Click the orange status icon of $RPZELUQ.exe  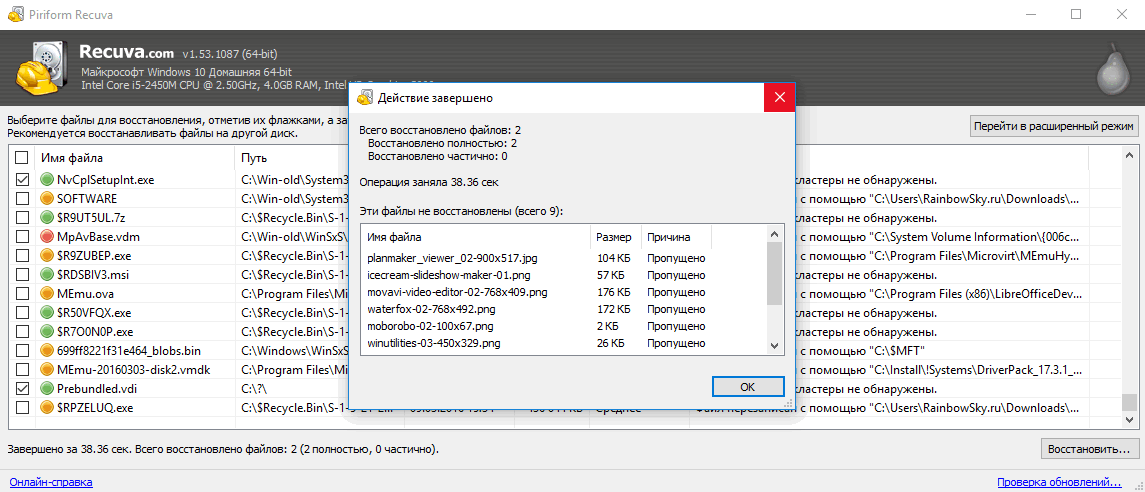coord(47,407)
